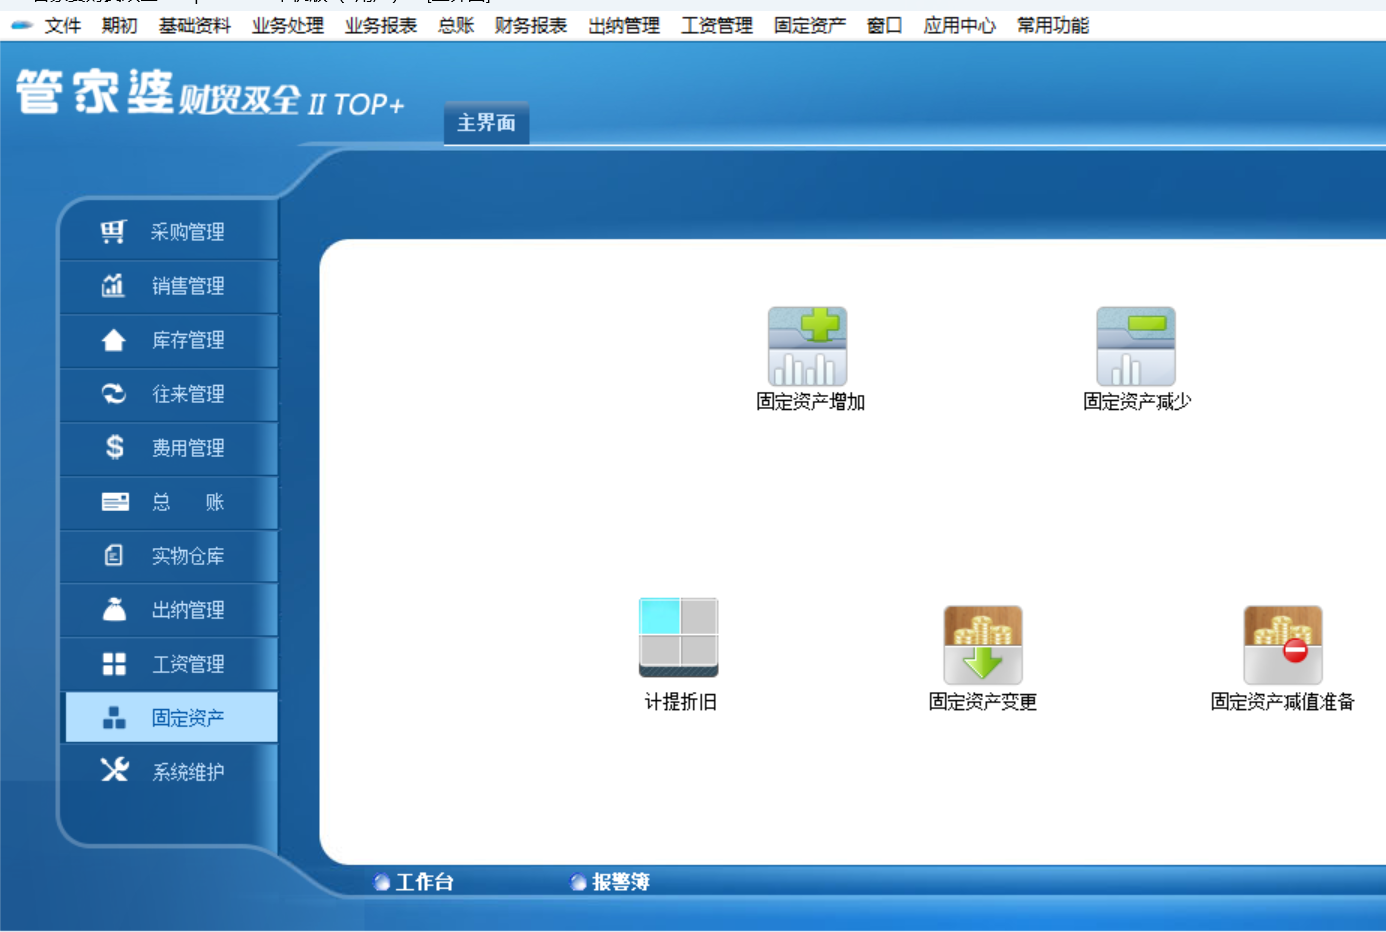Screen dimensions: 1386x932
Task: Open the 期初 menu
Action: pos(119,25)
